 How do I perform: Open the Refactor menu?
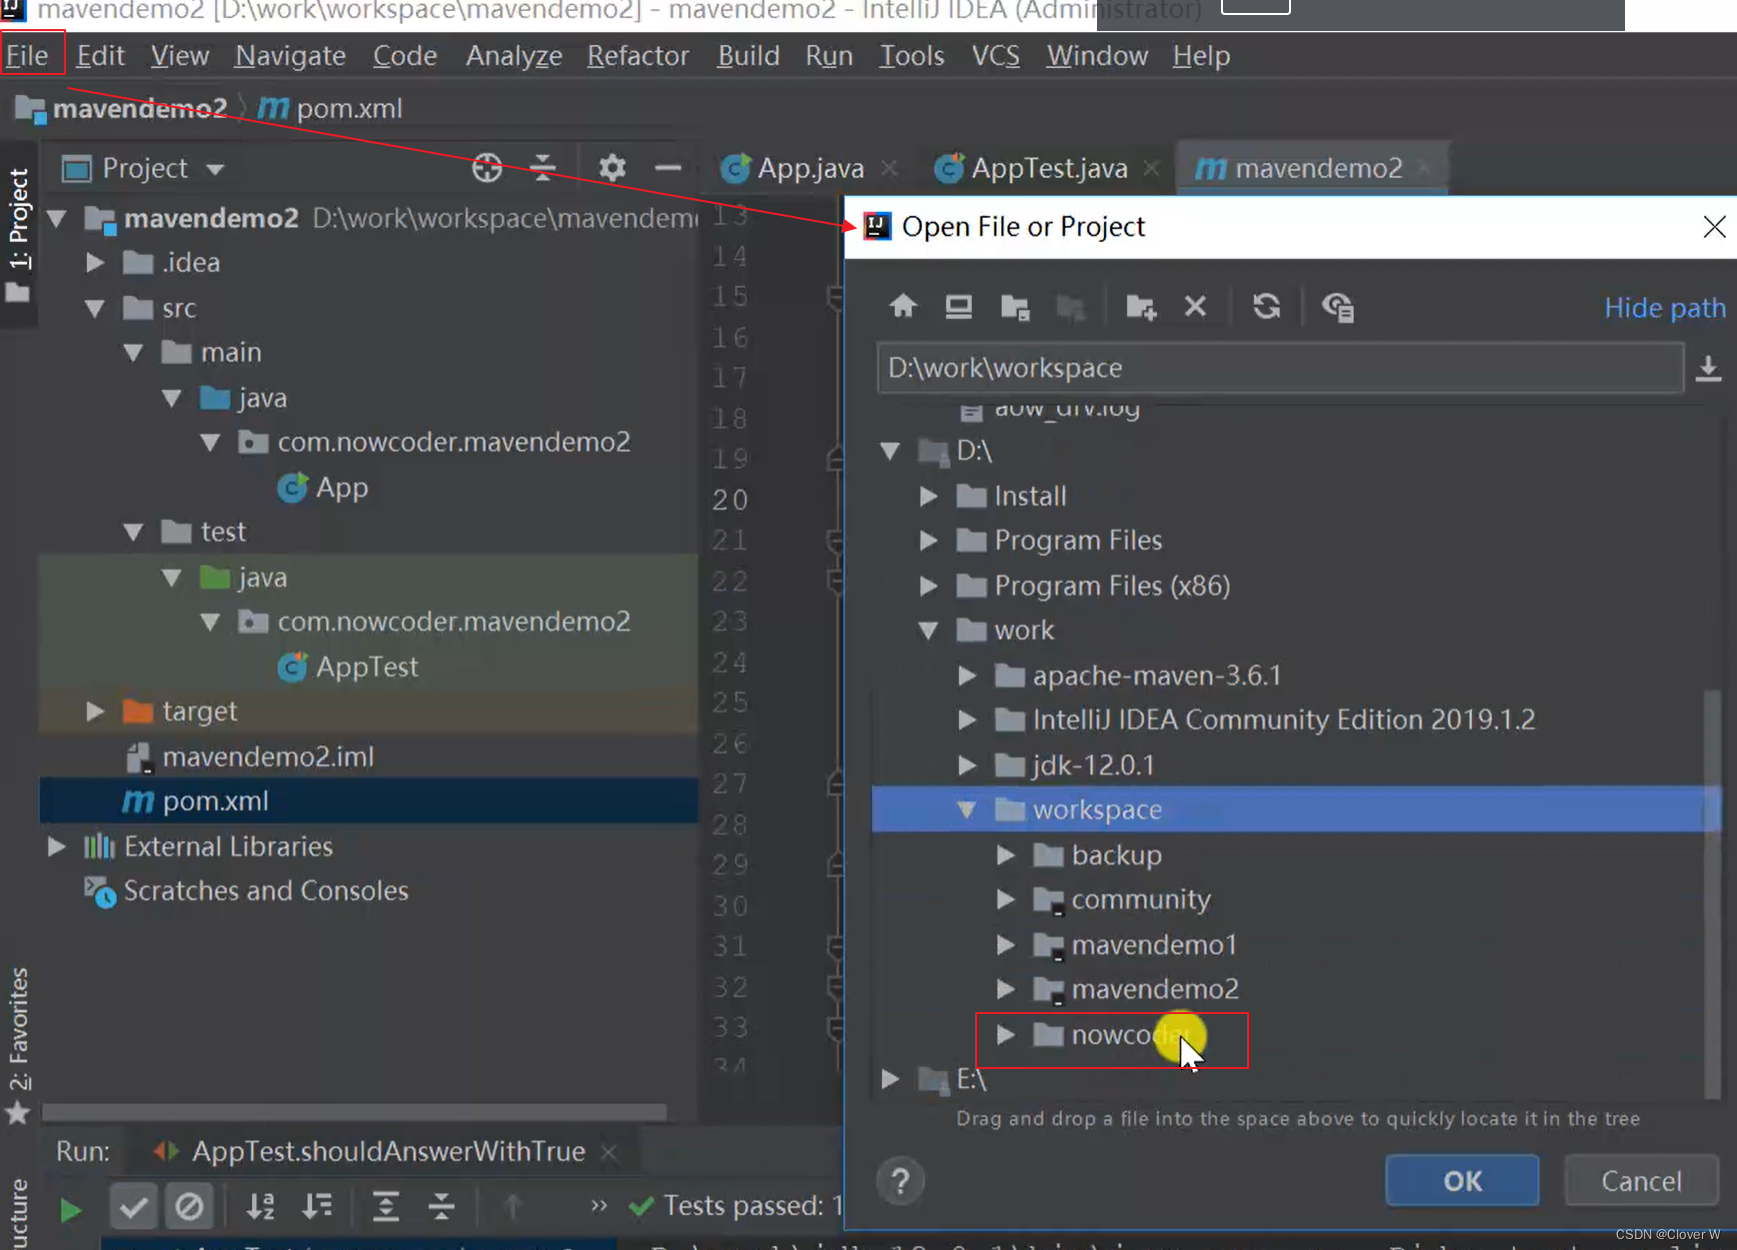[638, 56]
